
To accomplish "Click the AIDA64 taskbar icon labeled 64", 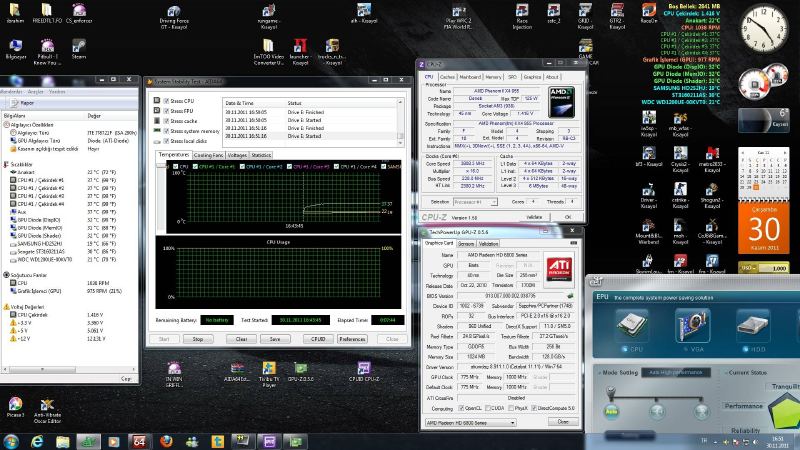I will [x=139, y=441].
